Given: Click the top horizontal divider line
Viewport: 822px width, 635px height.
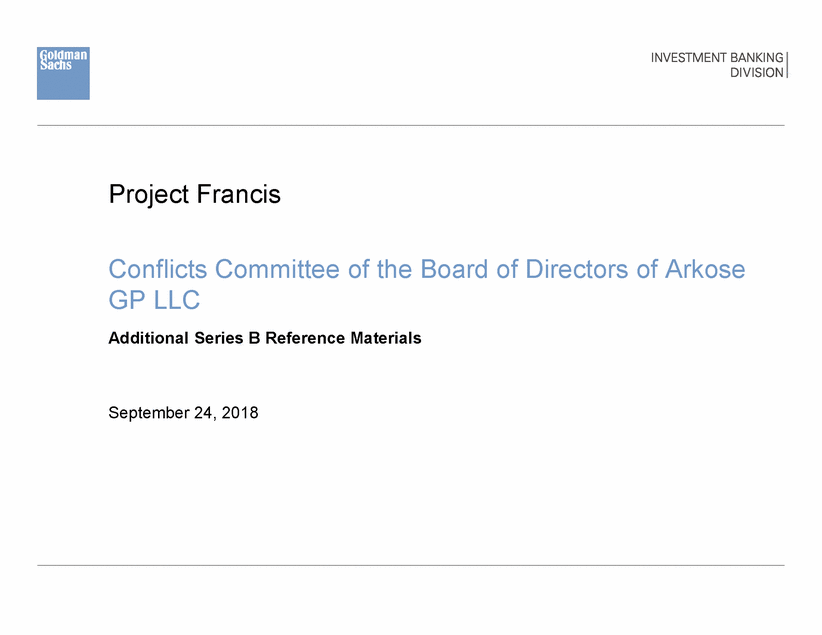Looking at the screenshot, I should coord(410,125).
